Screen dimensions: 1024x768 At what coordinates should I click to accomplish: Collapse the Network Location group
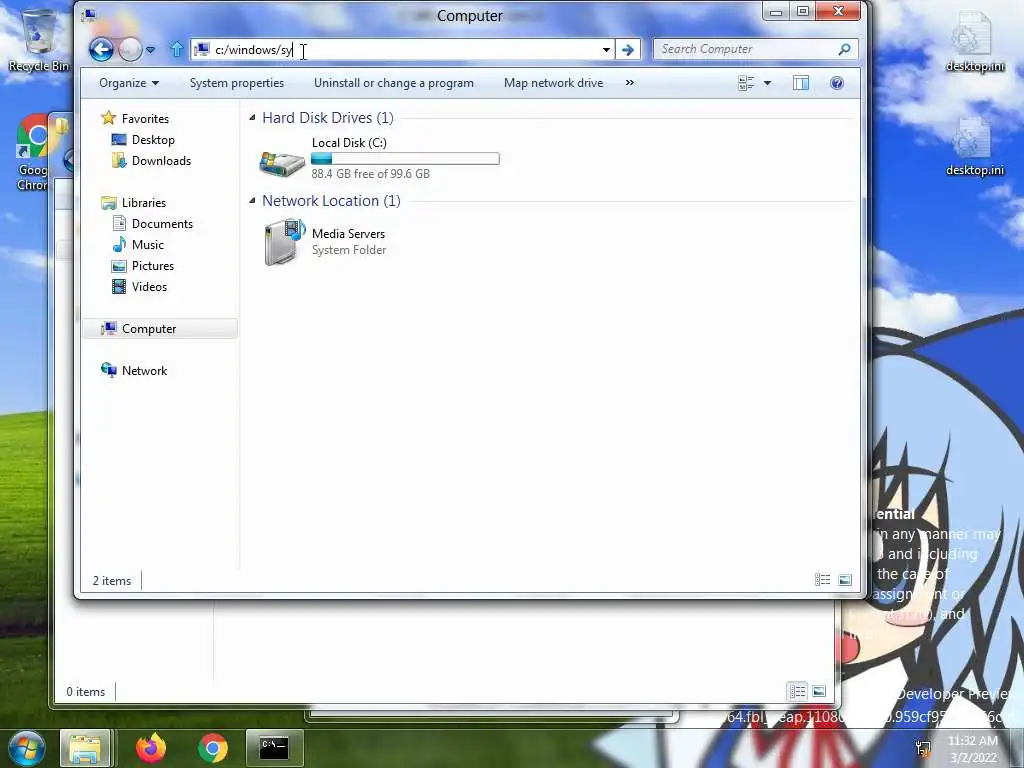coord(252,200)
